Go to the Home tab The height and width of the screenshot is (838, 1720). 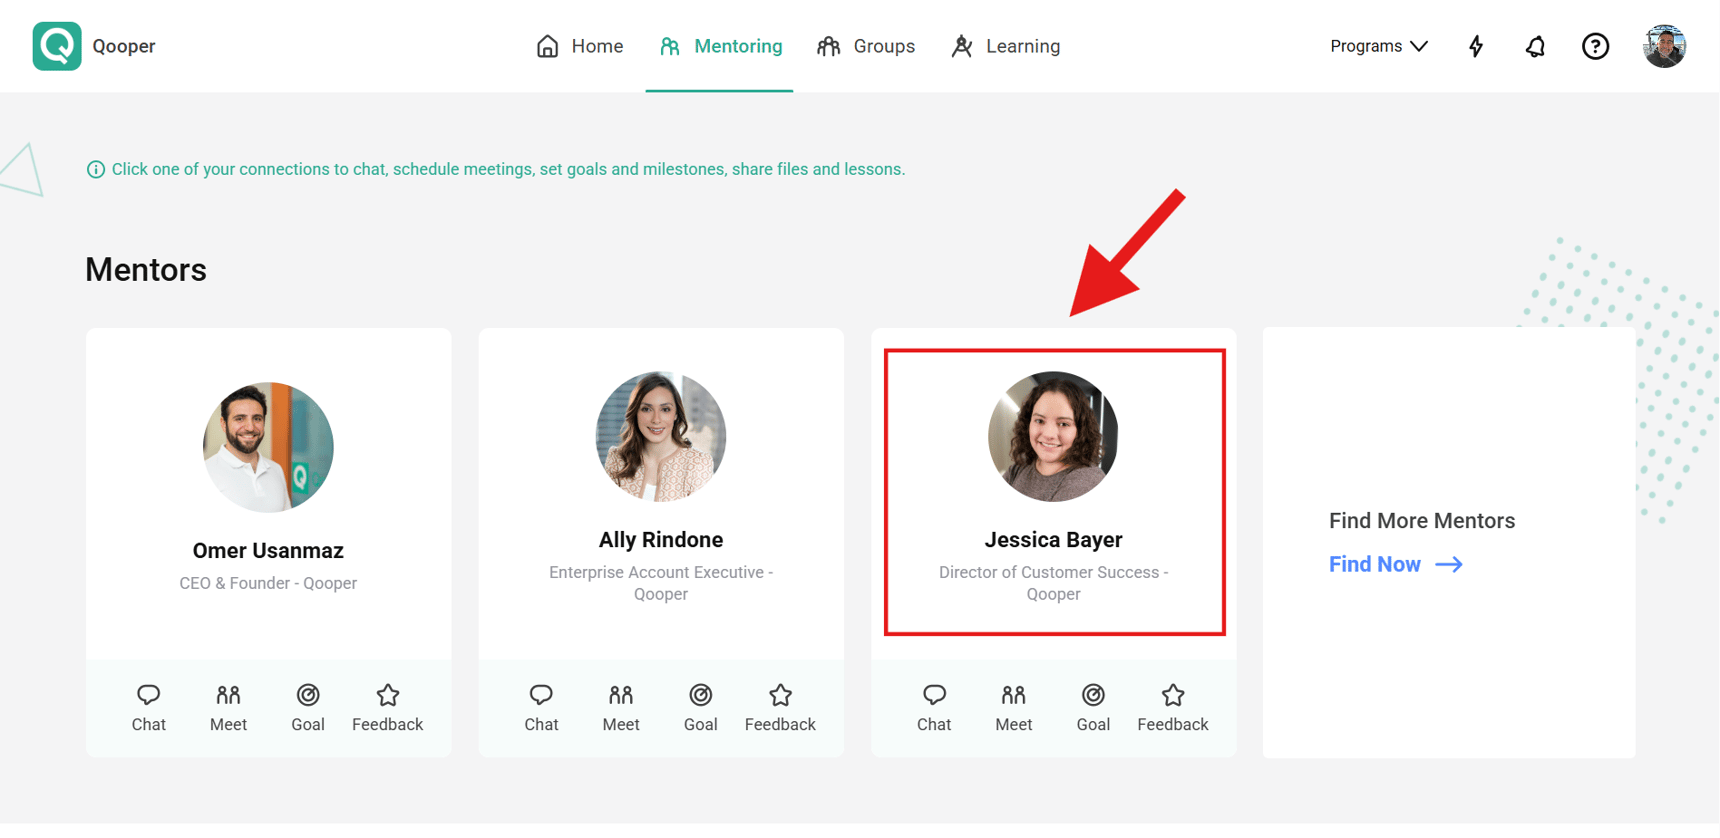coord(580,46)
